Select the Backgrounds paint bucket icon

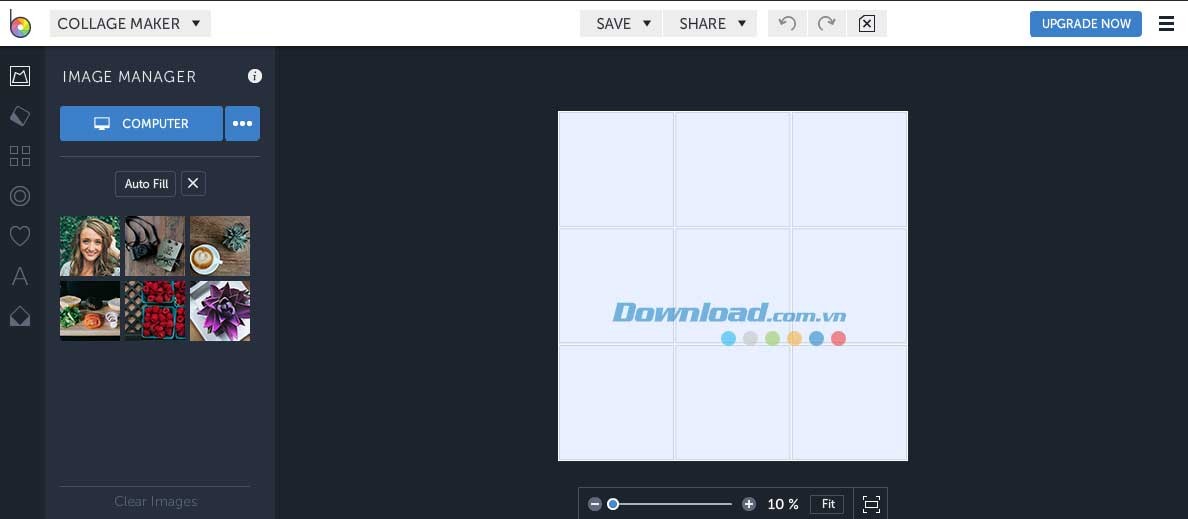[x=20, y=116]
